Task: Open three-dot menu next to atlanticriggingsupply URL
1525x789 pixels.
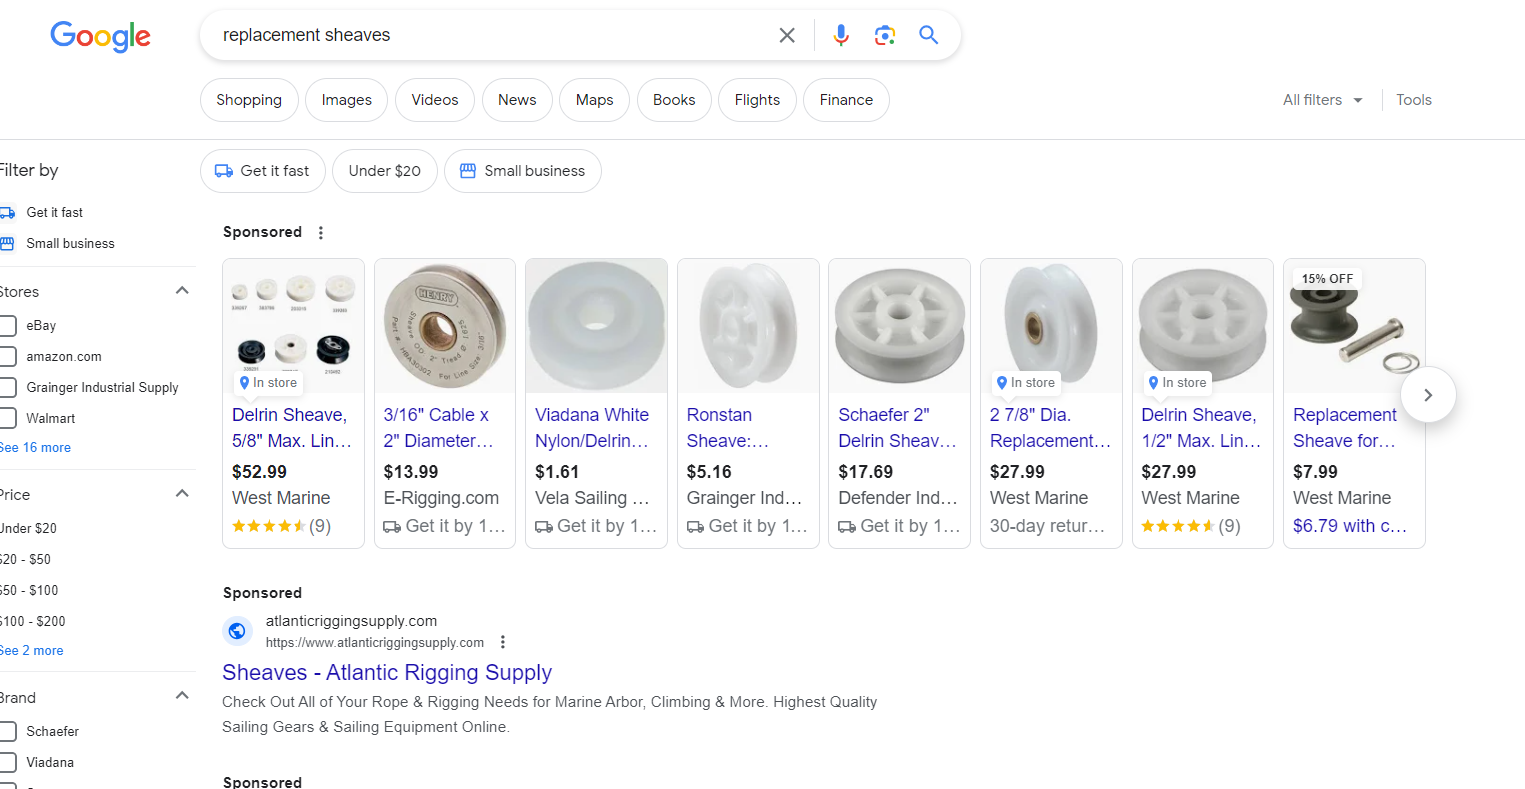Action: pyautogui.click(x=503, y=642)
